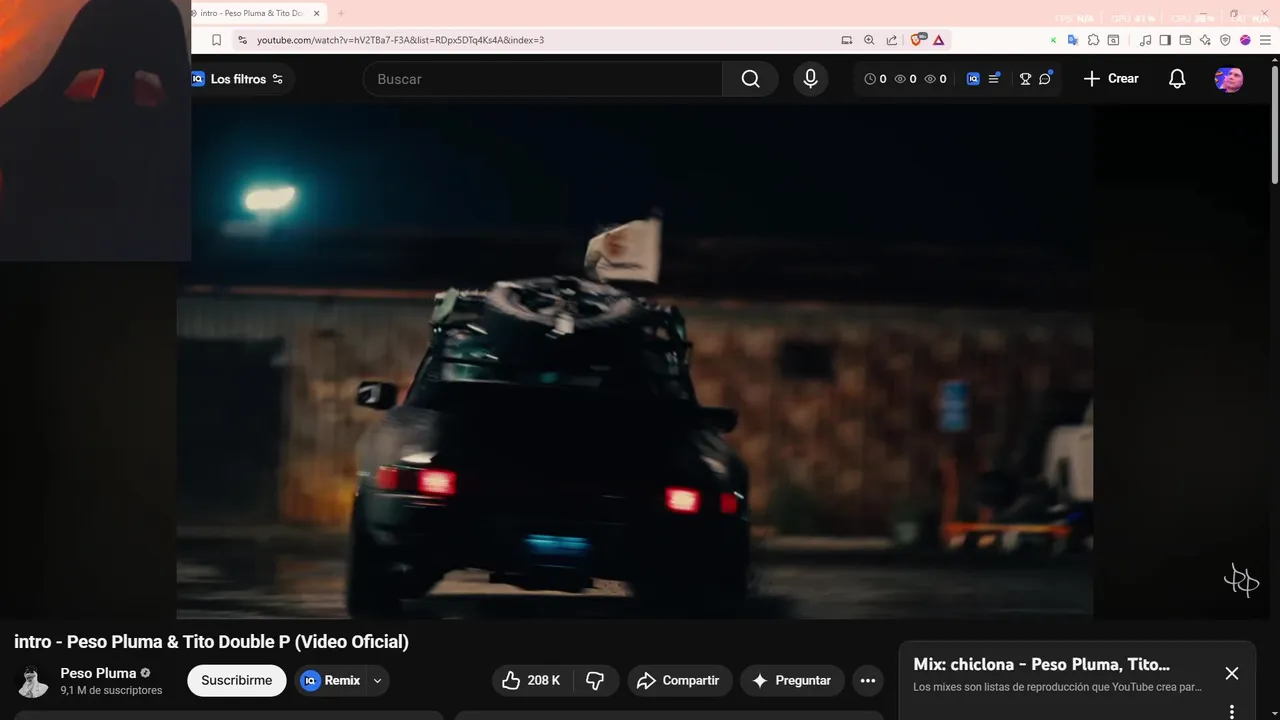This screenshot has width=1280, height=720.
Task: Click the video title 'intro - Peso Pluma & Tito Double P'
Action: [211, 642]
